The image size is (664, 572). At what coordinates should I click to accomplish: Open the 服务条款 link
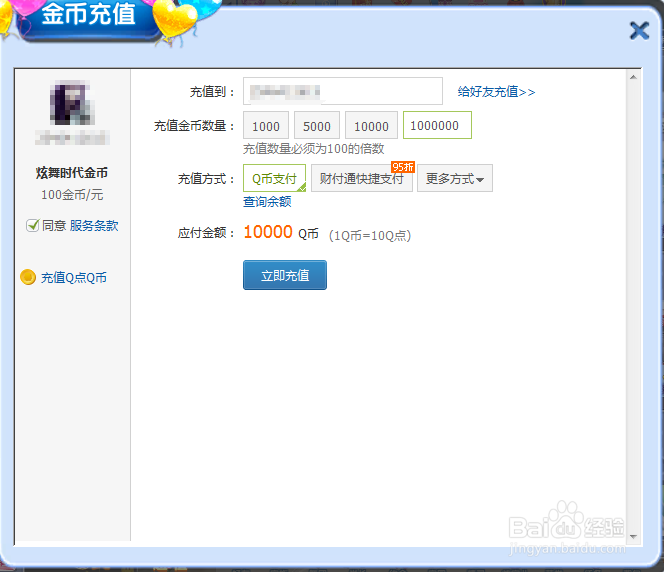[x=94, y=226]
